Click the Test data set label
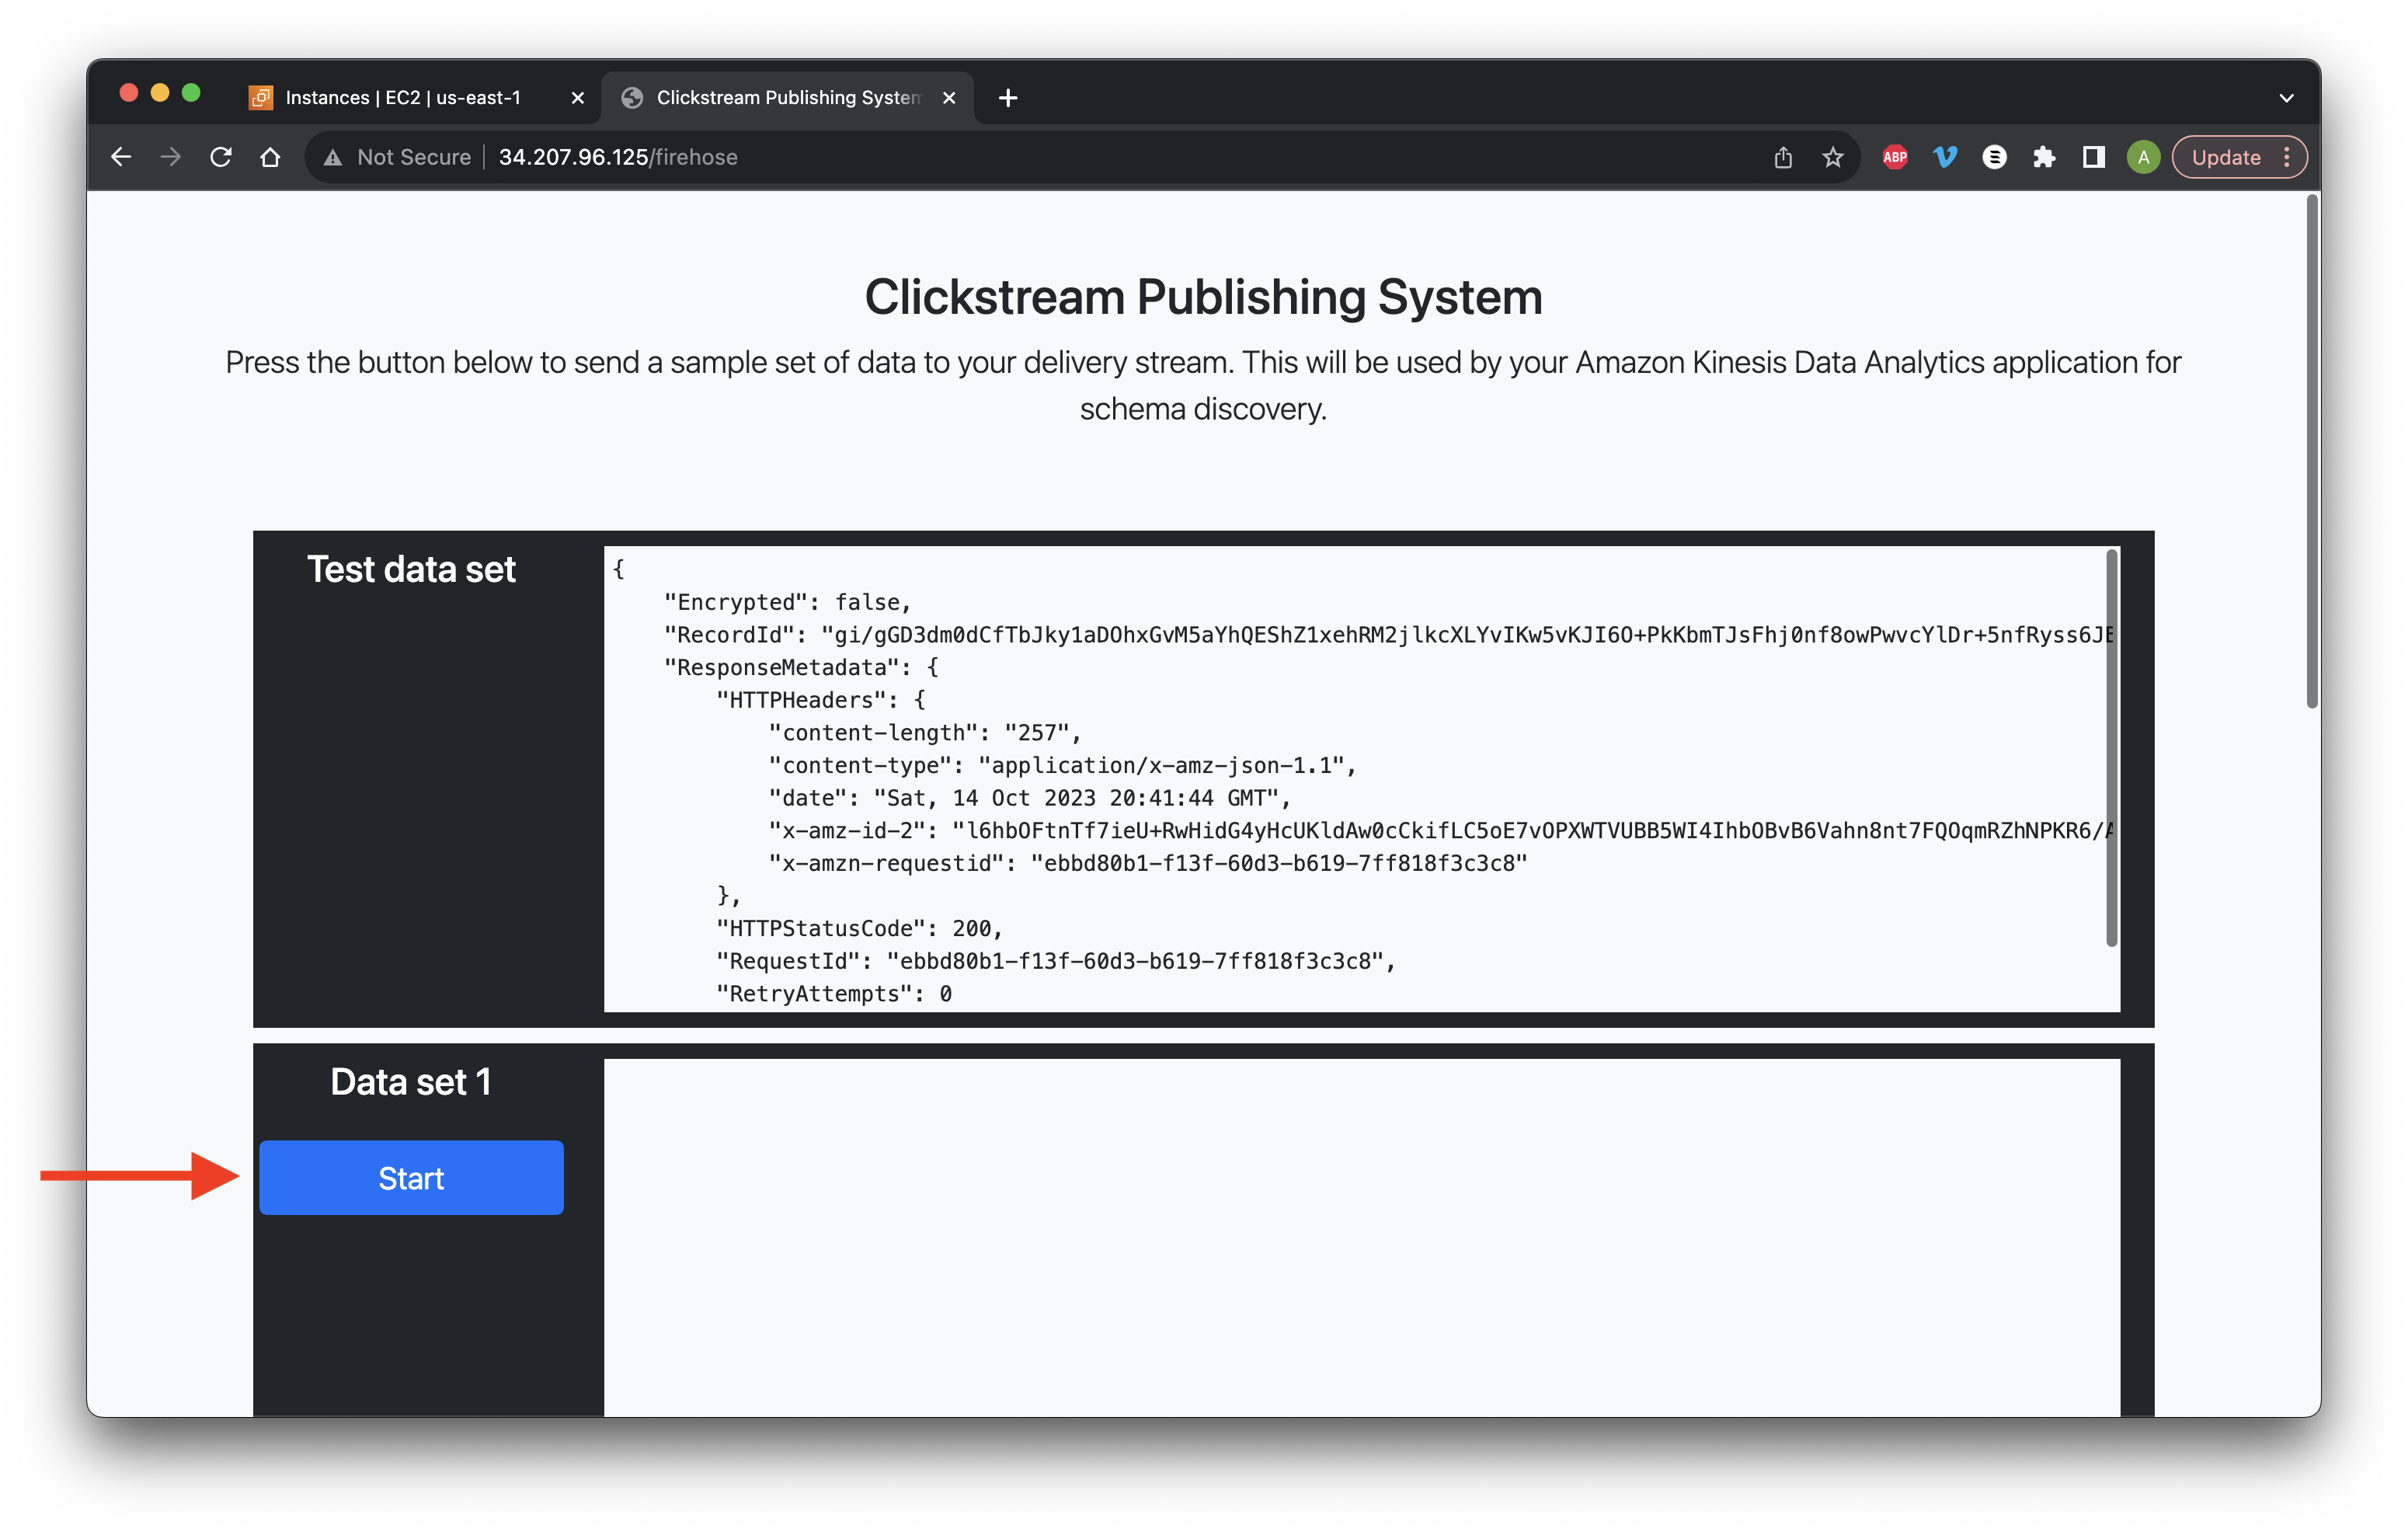 click(x=411, y=569)
